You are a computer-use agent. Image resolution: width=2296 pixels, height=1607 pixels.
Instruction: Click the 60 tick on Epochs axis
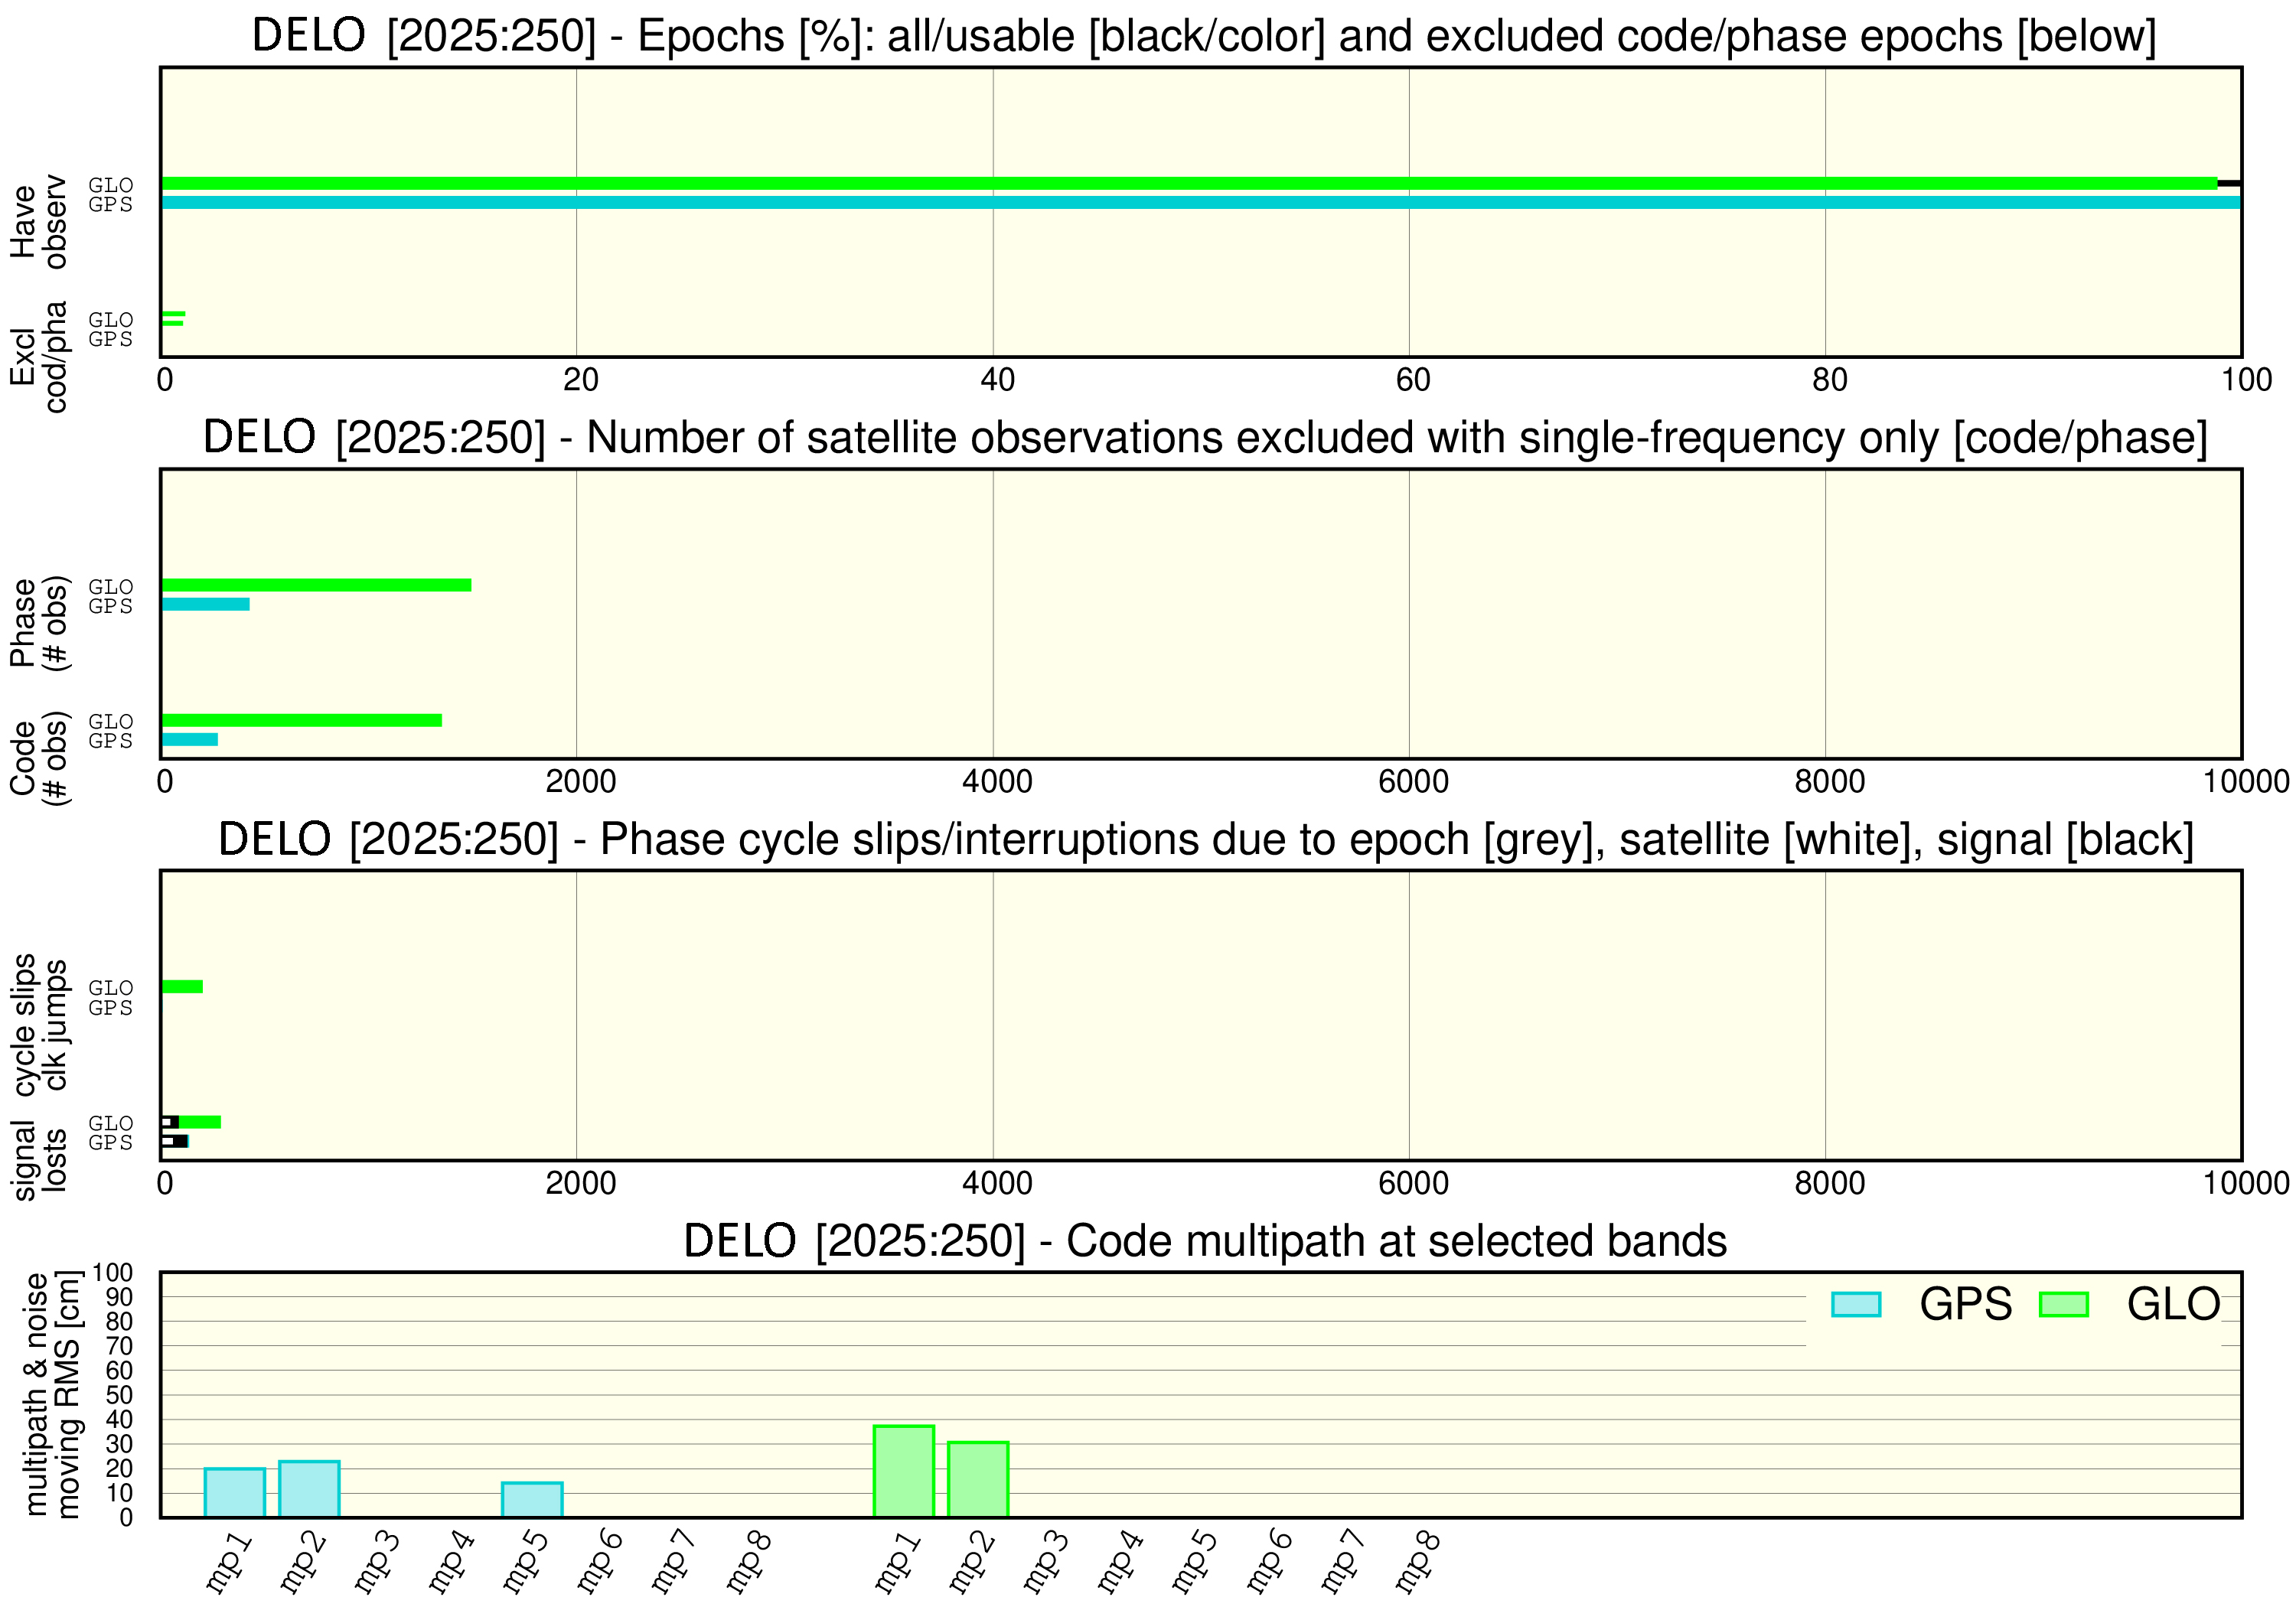(x=1413, y=380)
